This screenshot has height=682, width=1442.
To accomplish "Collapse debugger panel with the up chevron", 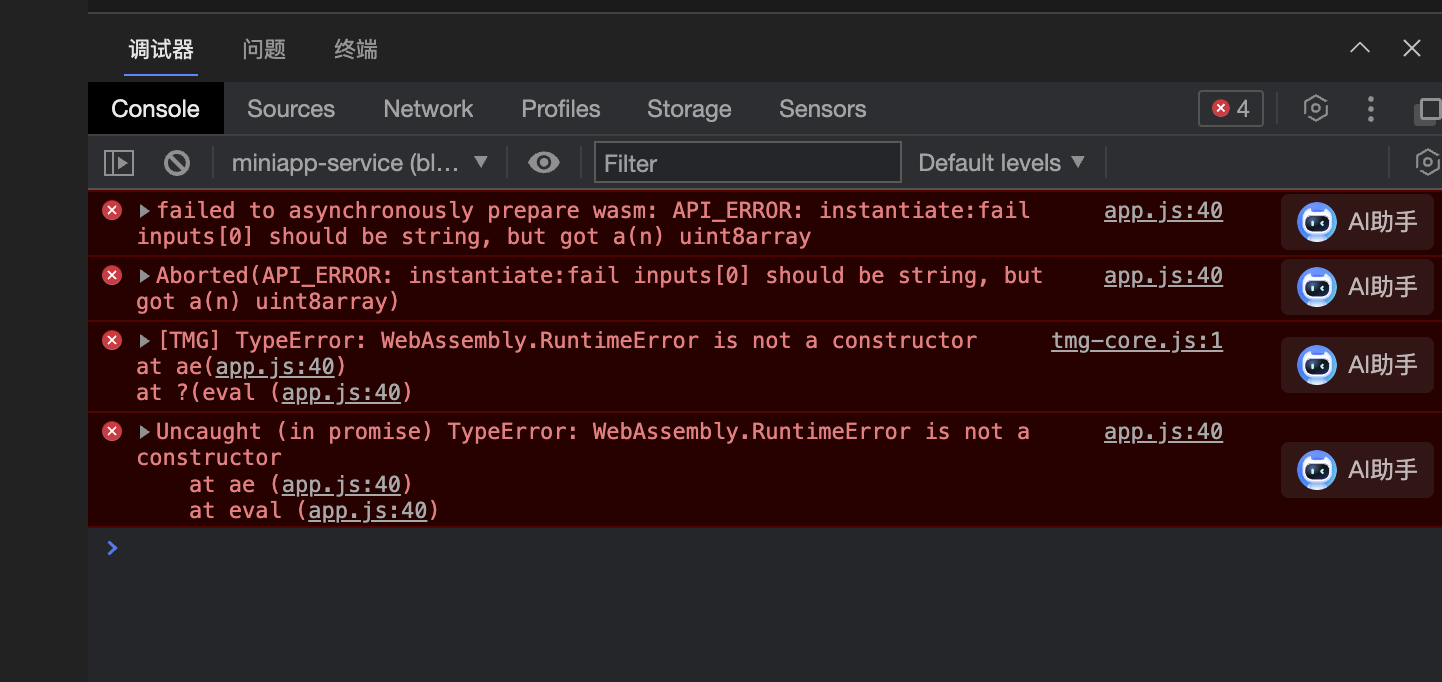I will click(x=1360, y=48).
